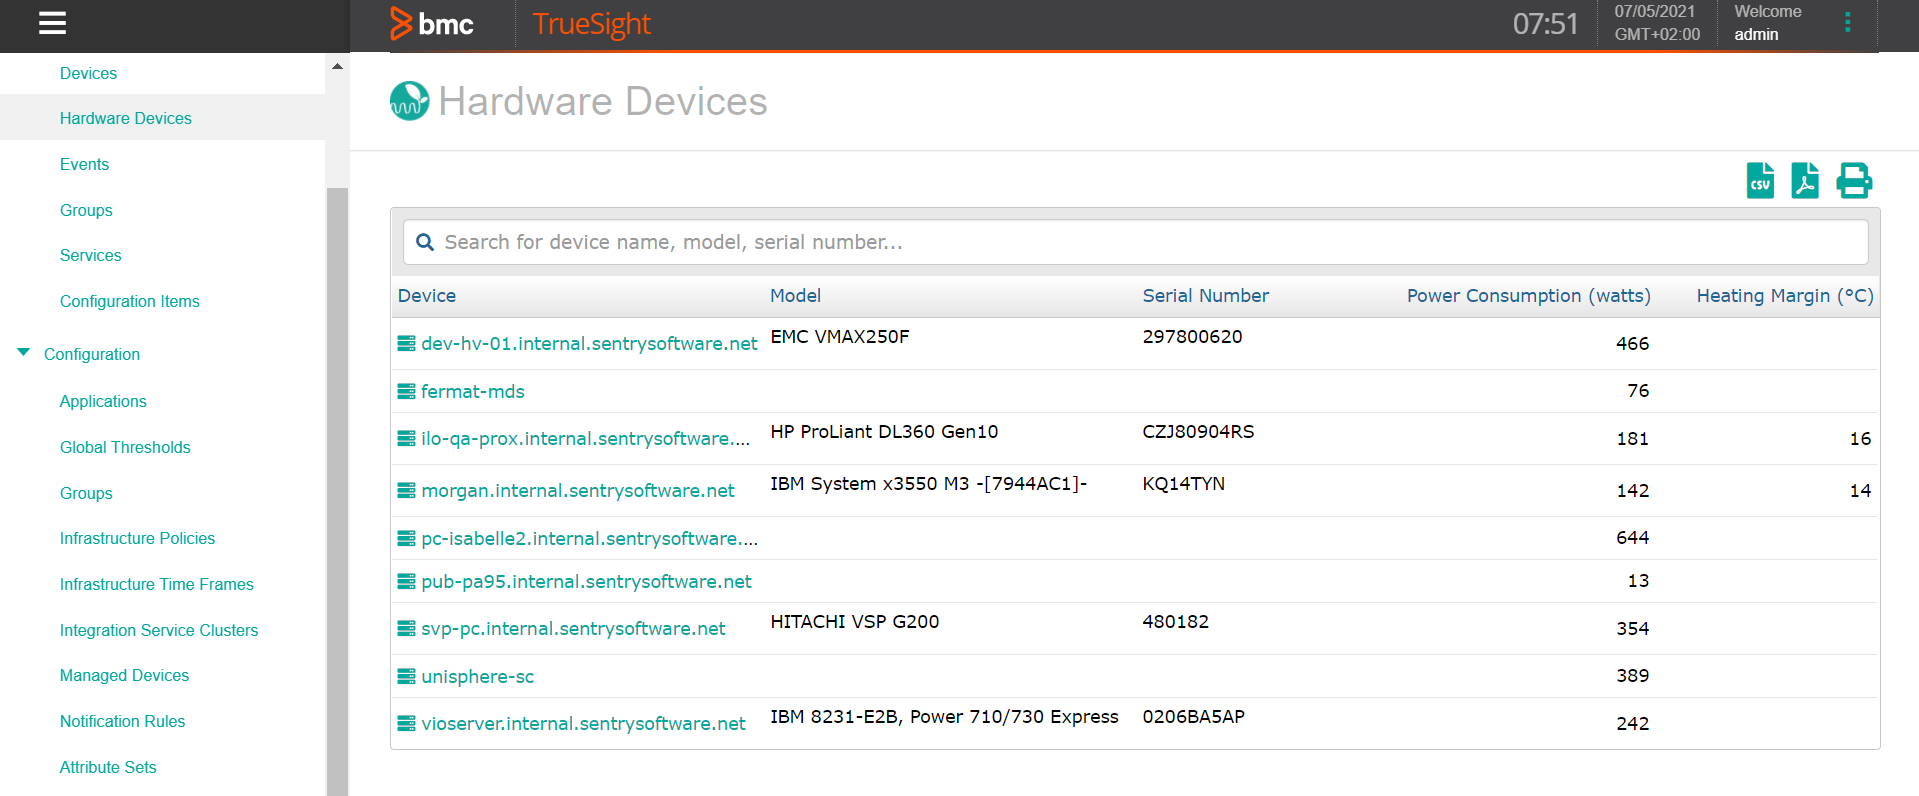Click server icon beside fermat-mds
The width and height of the screenshot is (1919, 796).
point(406,392)
